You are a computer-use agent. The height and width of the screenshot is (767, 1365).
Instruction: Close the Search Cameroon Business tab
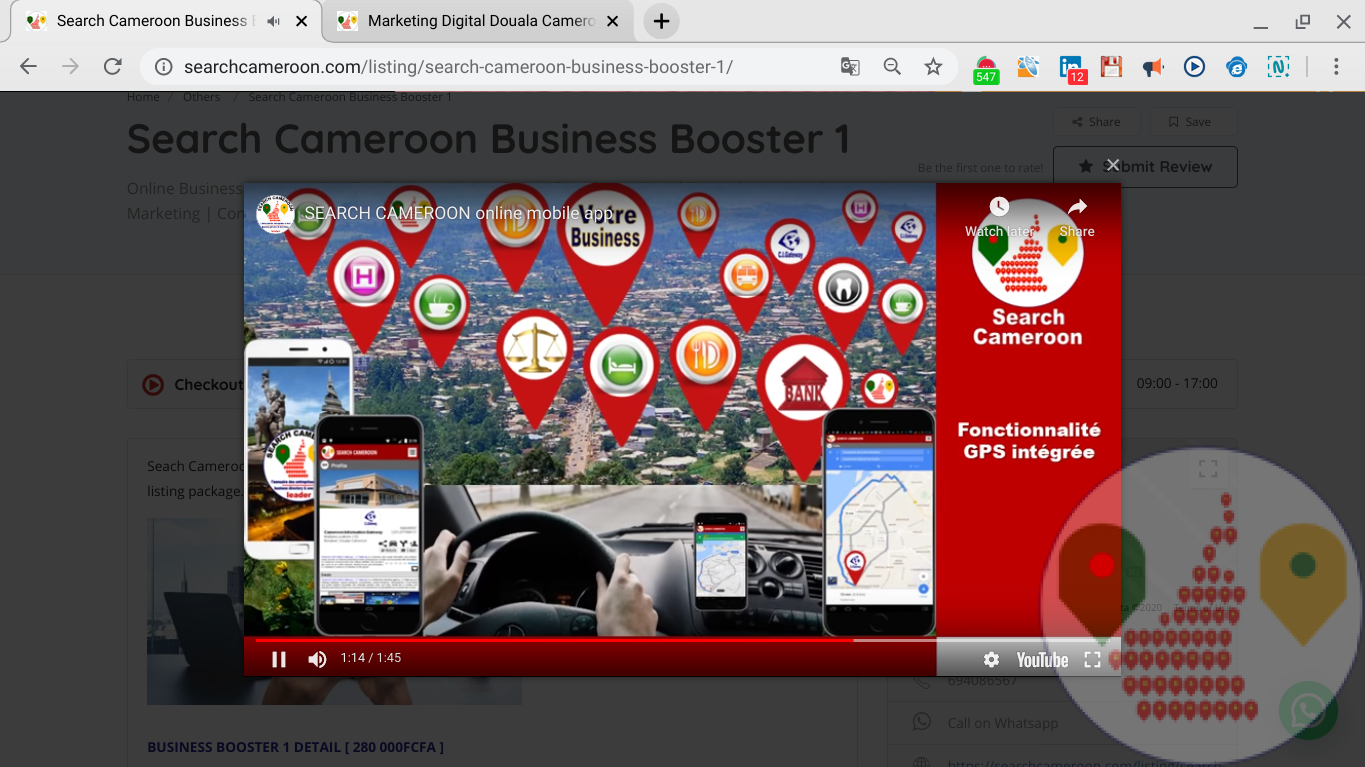click(x=301, y=21)
